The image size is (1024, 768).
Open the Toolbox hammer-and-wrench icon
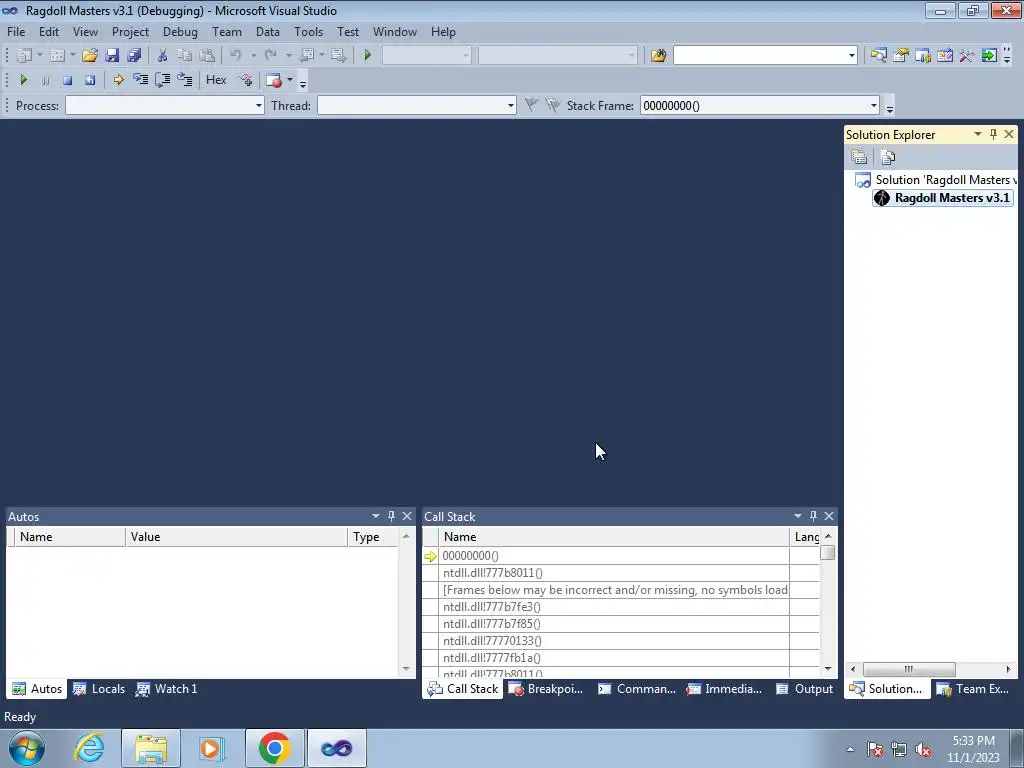click(967, 56)
